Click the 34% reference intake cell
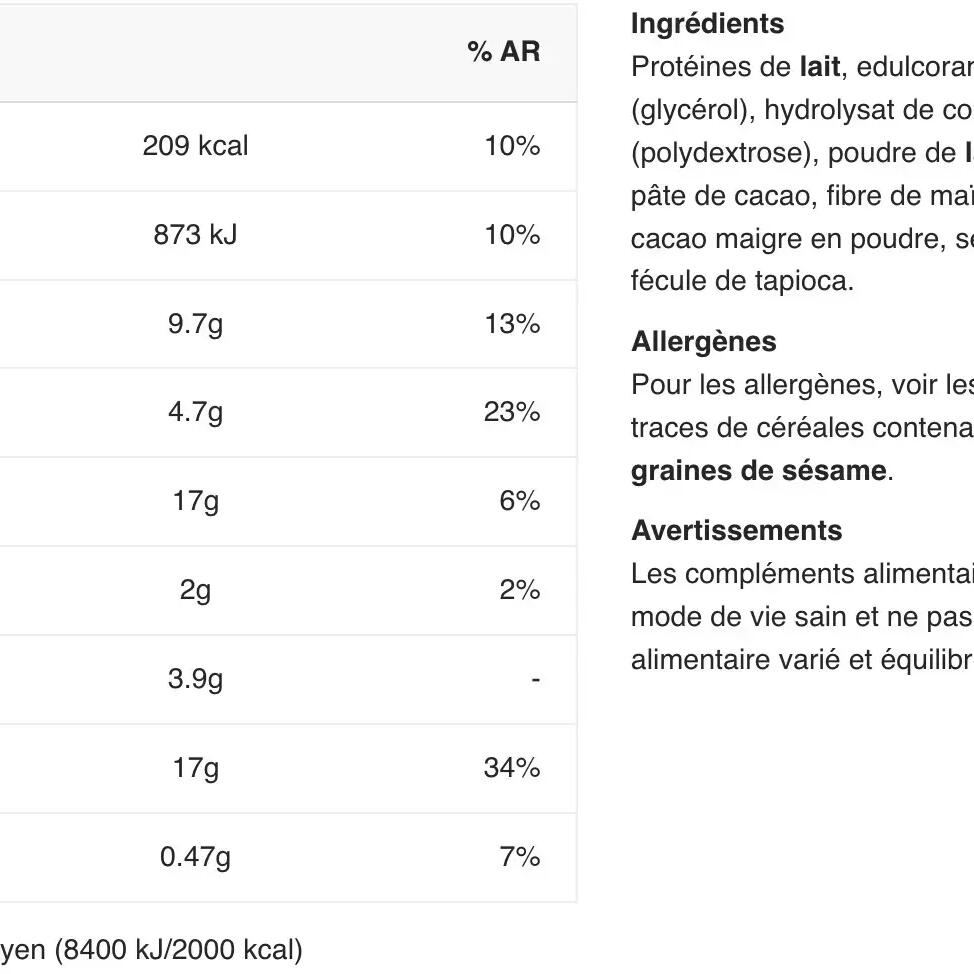This screenshot has width=974, height=974. (512, 768)
